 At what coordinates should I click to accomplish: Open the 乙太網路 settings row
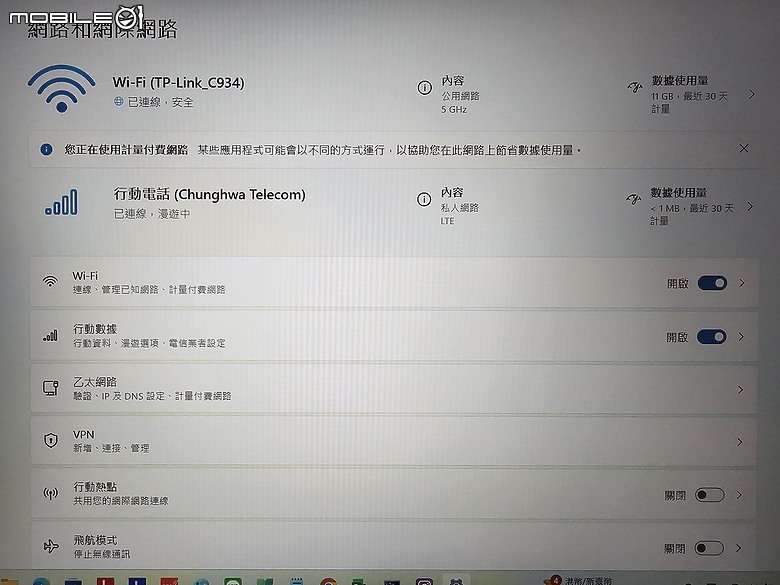[x=393, y=389]
